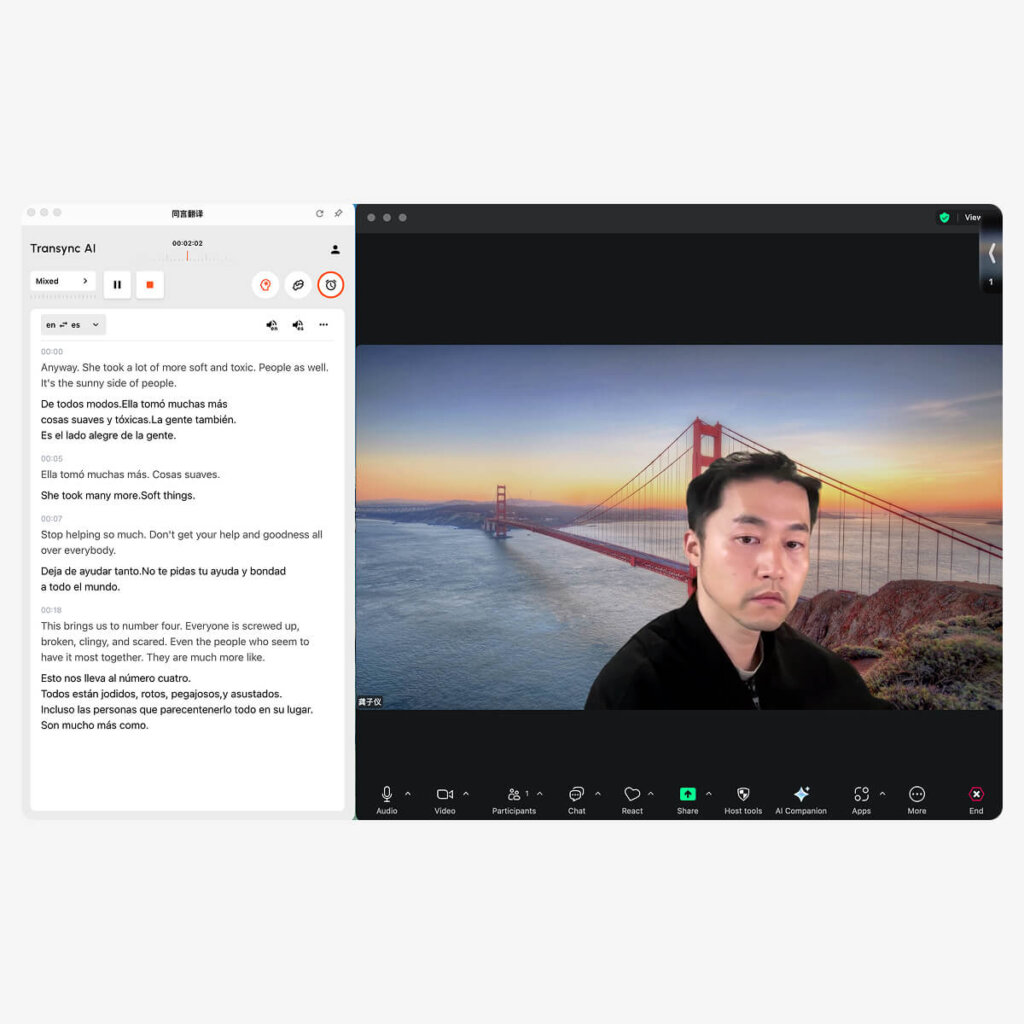Click the highlighted alarm clock icon
This screenshot has height=1024, width=1024.
coord(331,285)
